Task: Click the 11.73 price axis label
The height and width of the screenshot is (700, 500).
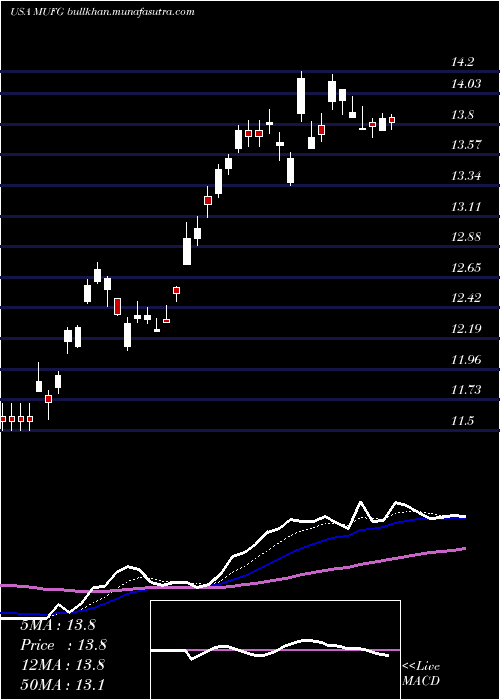Action: point(466,390)
